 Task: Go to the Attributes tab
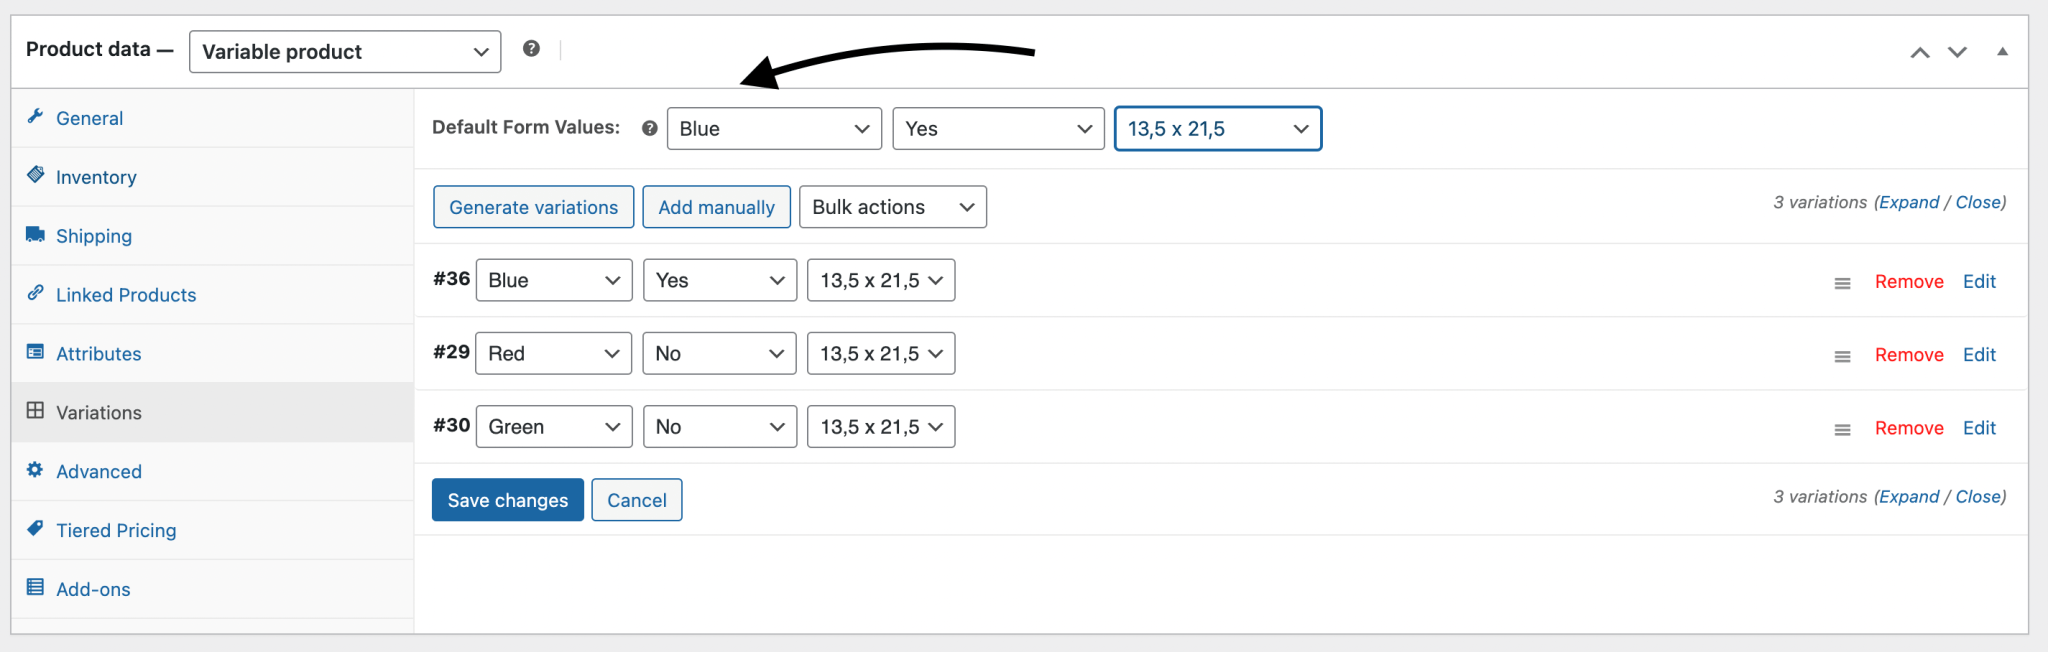(x=98, y=354)
